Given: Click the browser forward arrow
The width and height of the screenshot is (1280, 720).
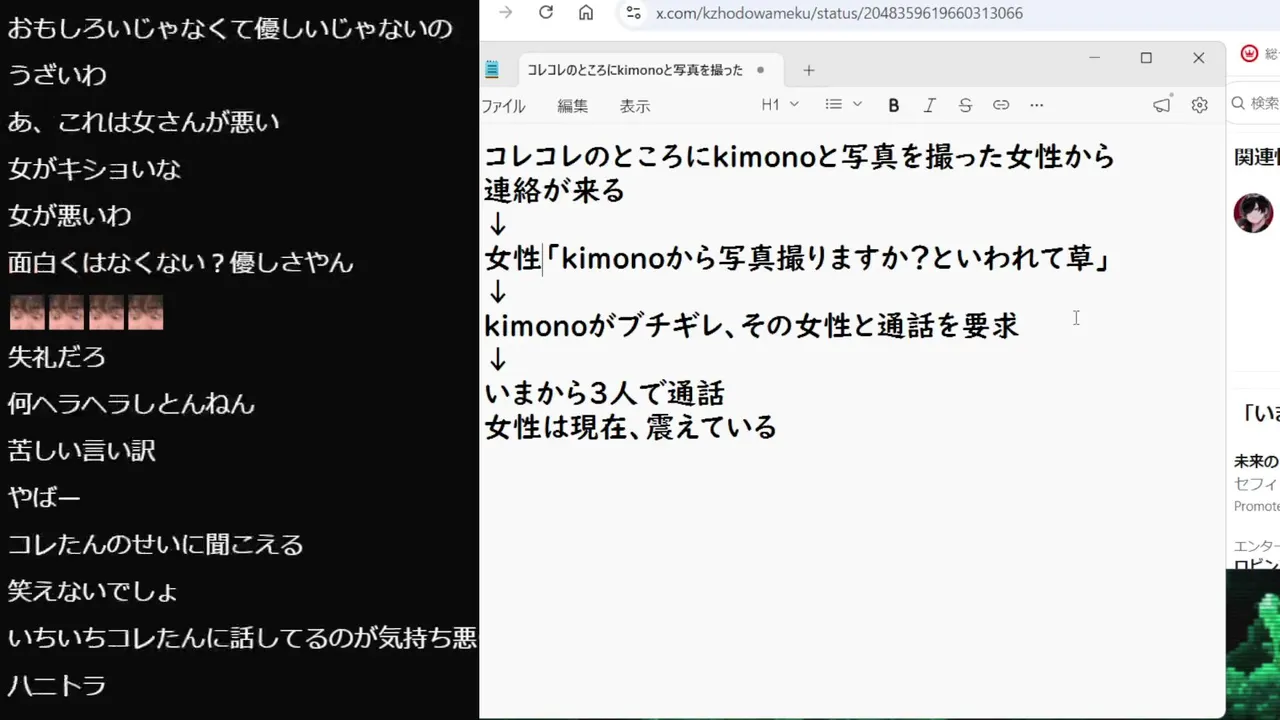Looking at the screenshot, I should (506, 13).
